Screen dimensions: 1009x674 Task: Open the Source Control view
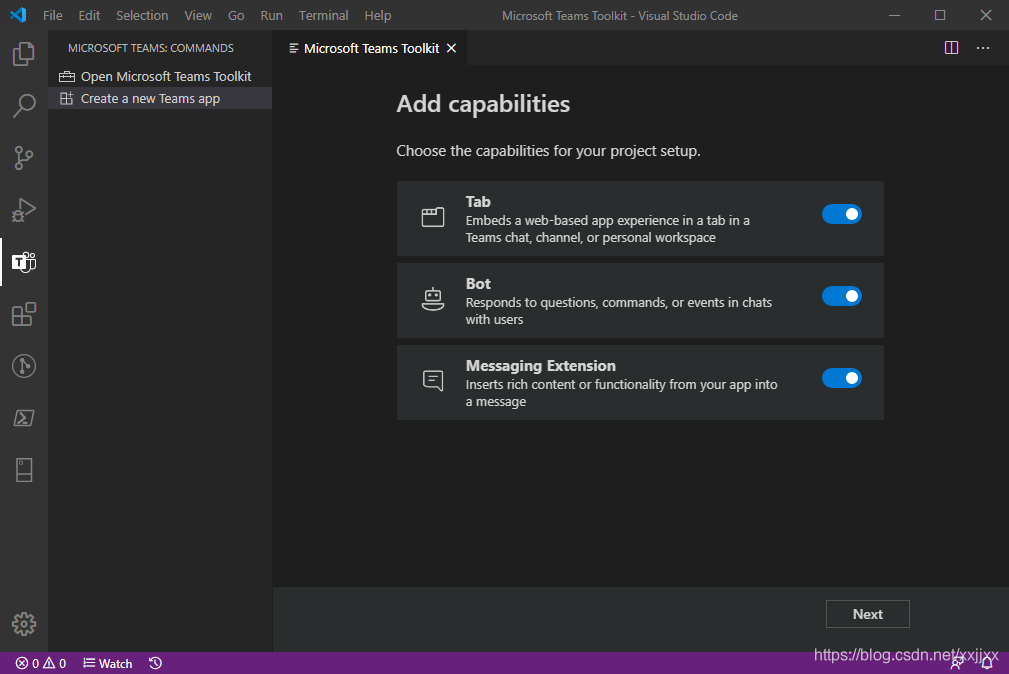(x=24, y=158)
